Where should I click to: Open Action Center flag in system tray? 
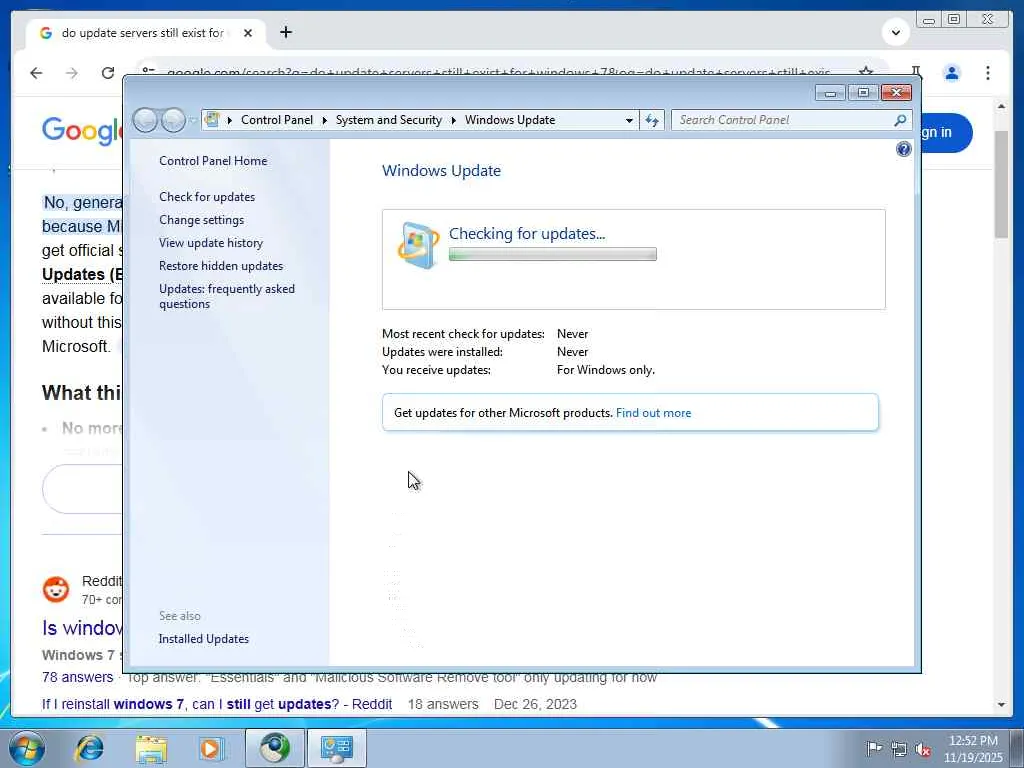[x=874, y=748]
